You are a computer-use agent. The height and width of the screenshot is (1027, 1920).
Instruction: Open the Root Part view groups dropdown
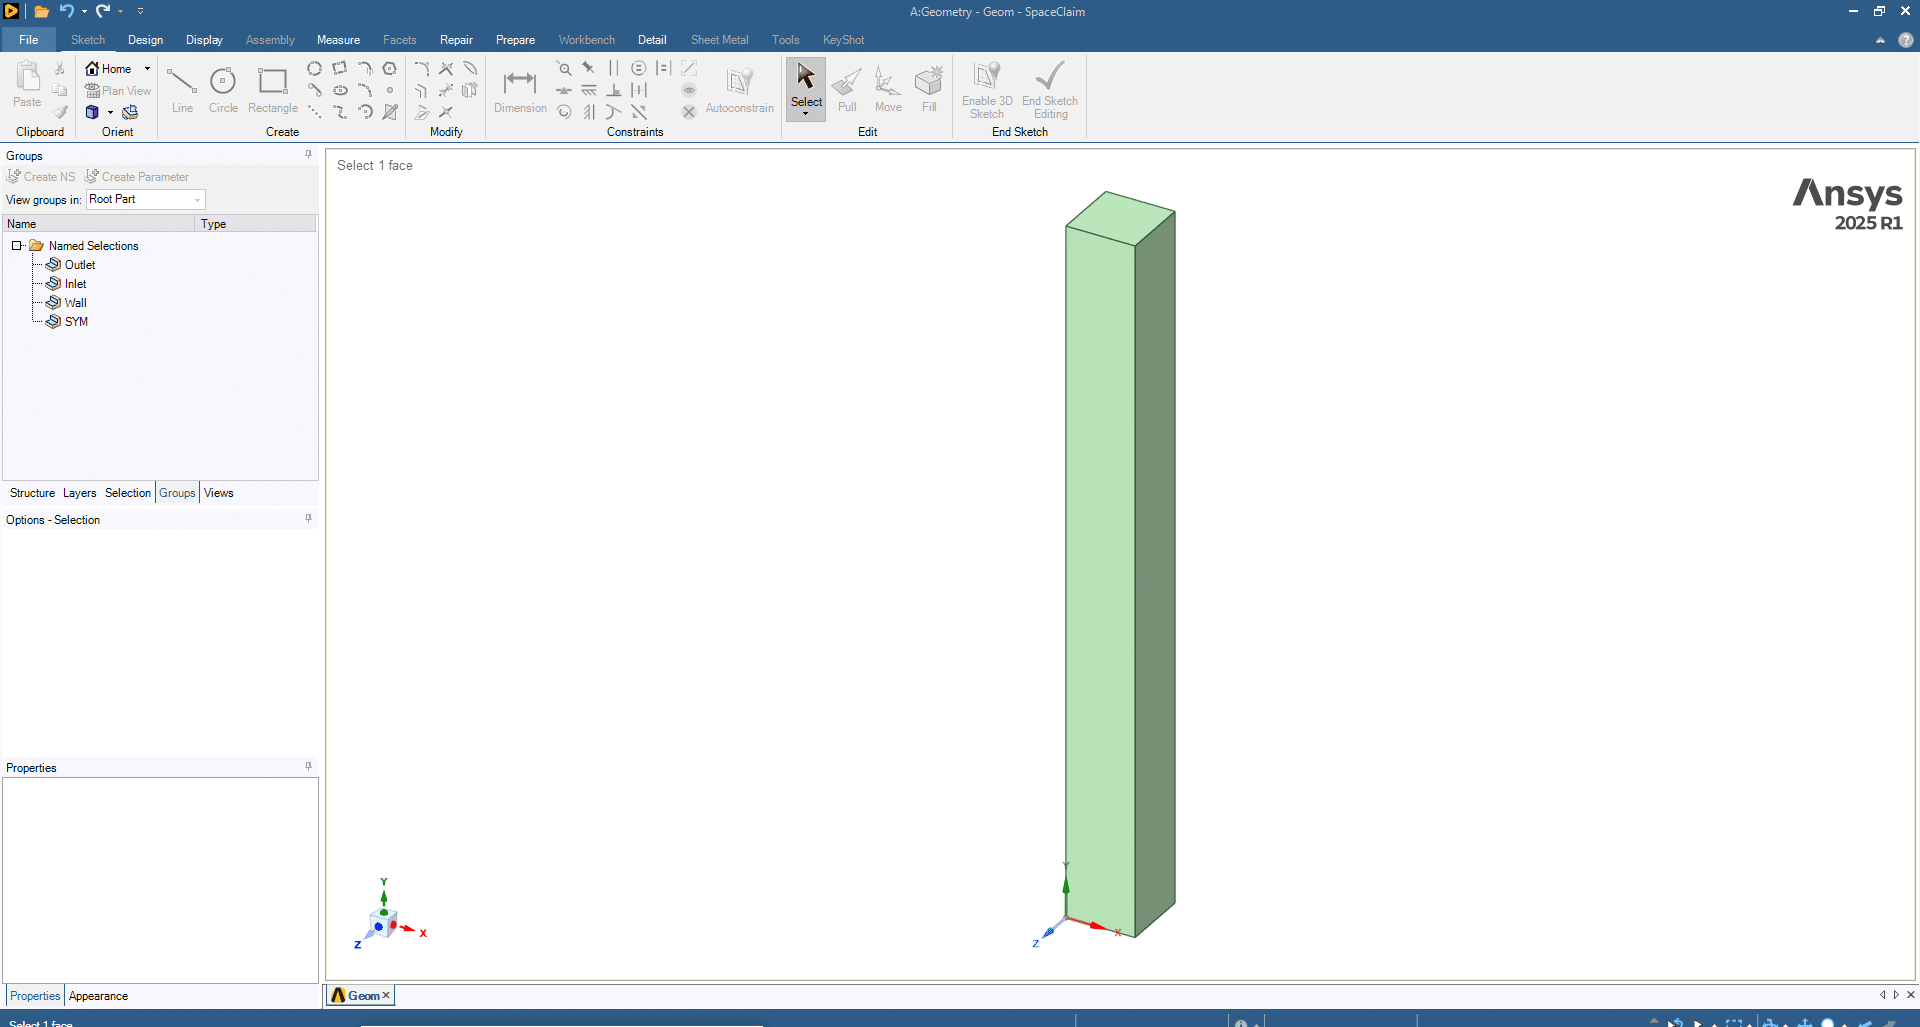point(197,200)
